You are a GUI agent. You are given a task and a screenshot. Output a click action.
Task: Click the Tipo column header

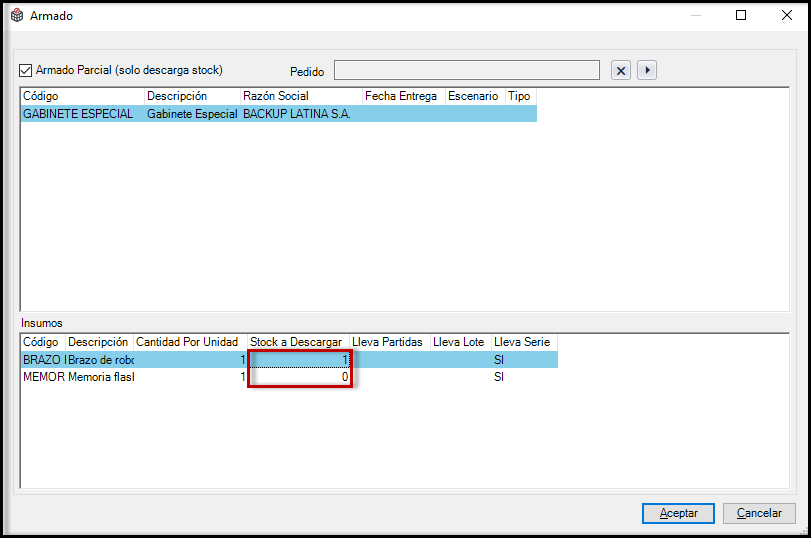pos(521,96)
